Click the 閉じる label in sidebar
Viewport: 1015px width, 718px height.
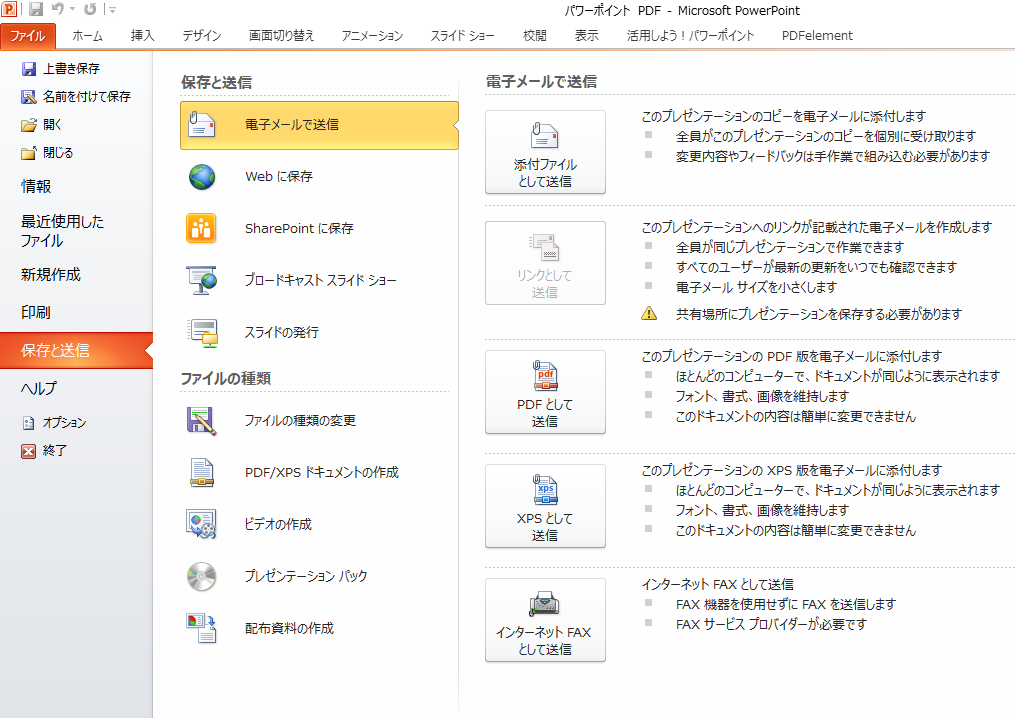click(x=58, y=153)
